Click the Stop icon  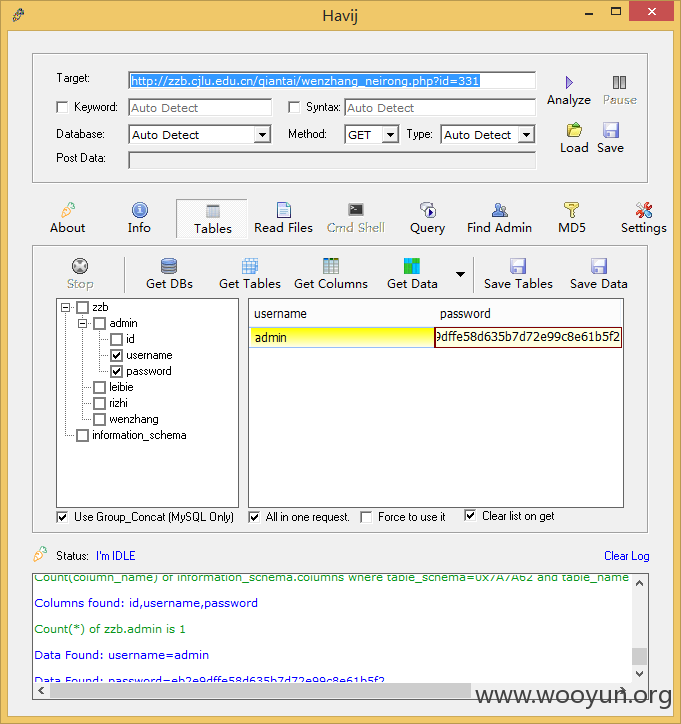[80, 266]
